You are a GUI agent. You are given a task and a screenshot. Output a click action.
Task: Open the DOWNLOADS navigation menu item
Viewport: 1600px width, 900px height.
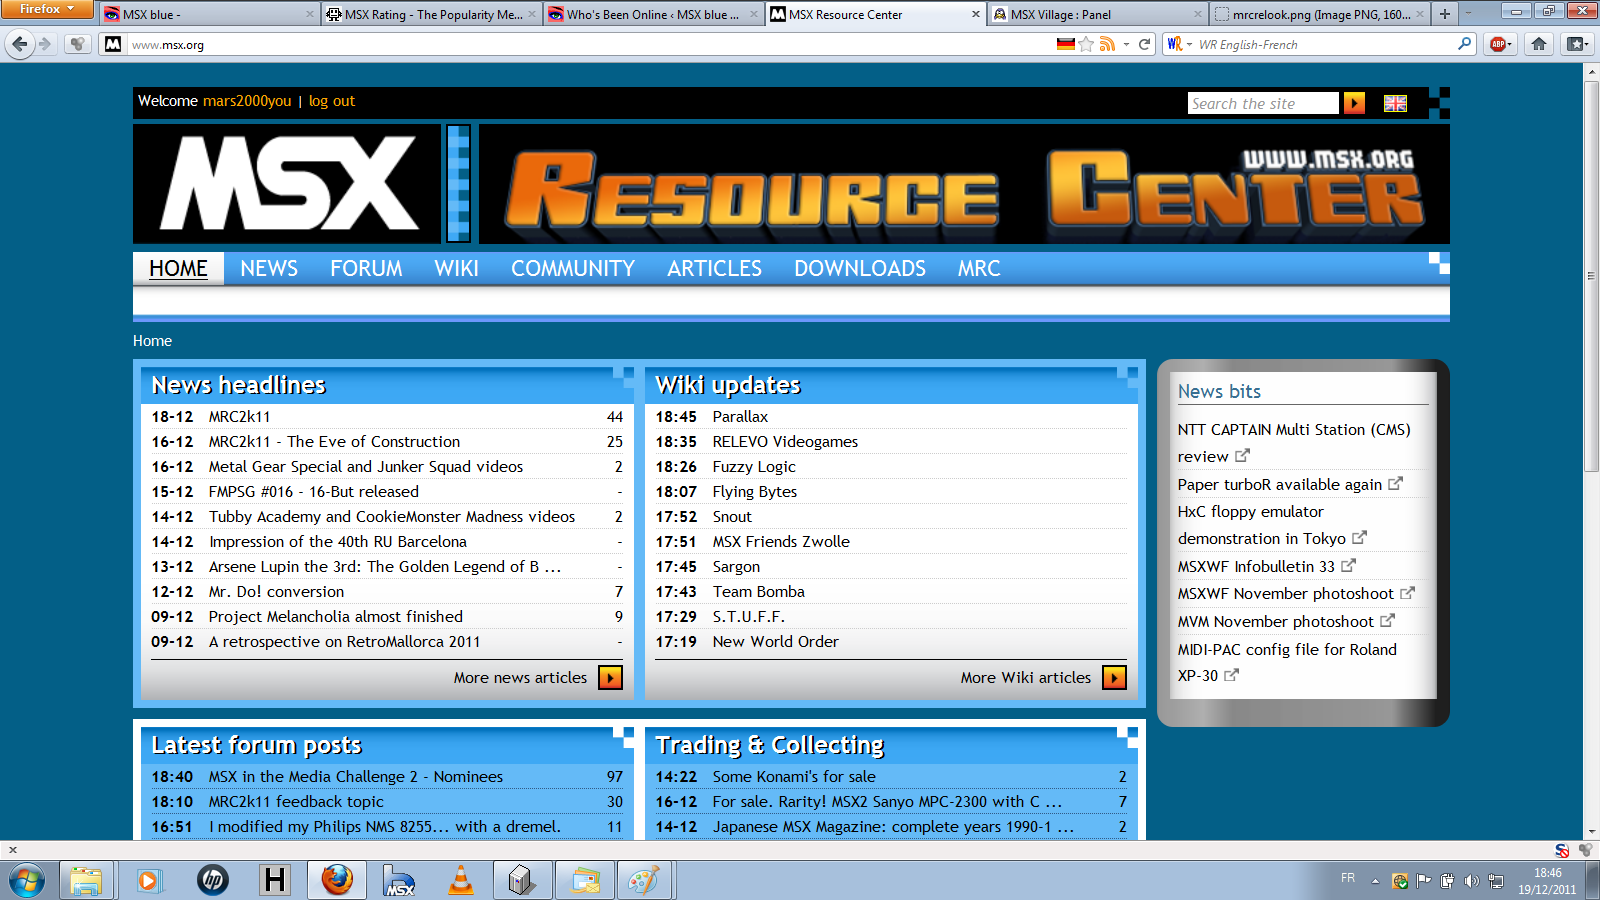(859, 268)
